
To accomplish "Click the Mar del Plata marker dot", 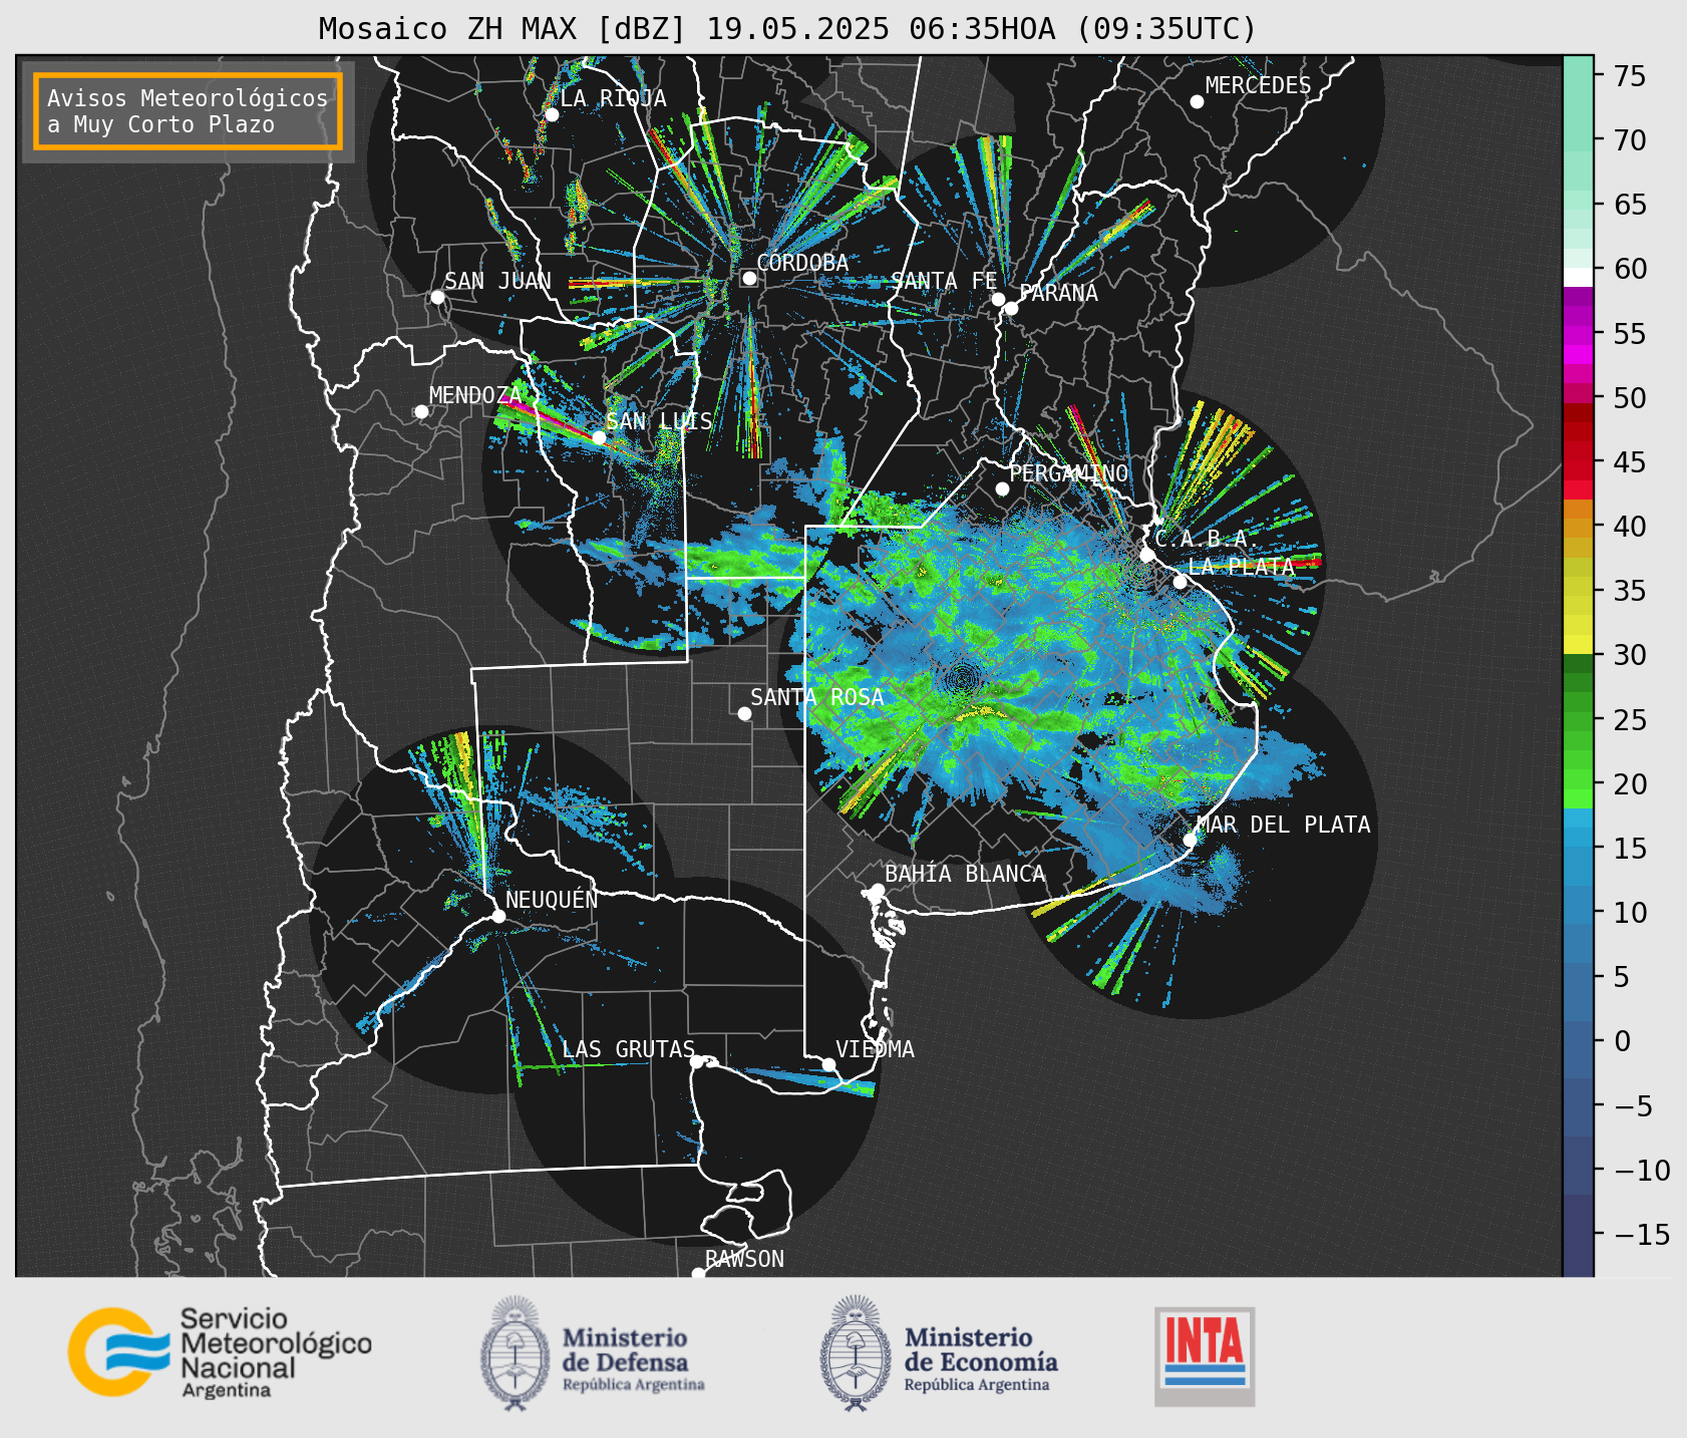I will (1189, 839).
